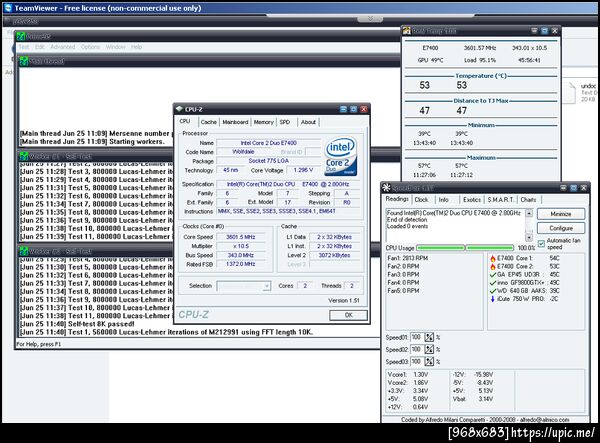Click Speed01 spinner arrows in SpeedFan
Viewport: 600px width, 443px height.
[429, 337]
